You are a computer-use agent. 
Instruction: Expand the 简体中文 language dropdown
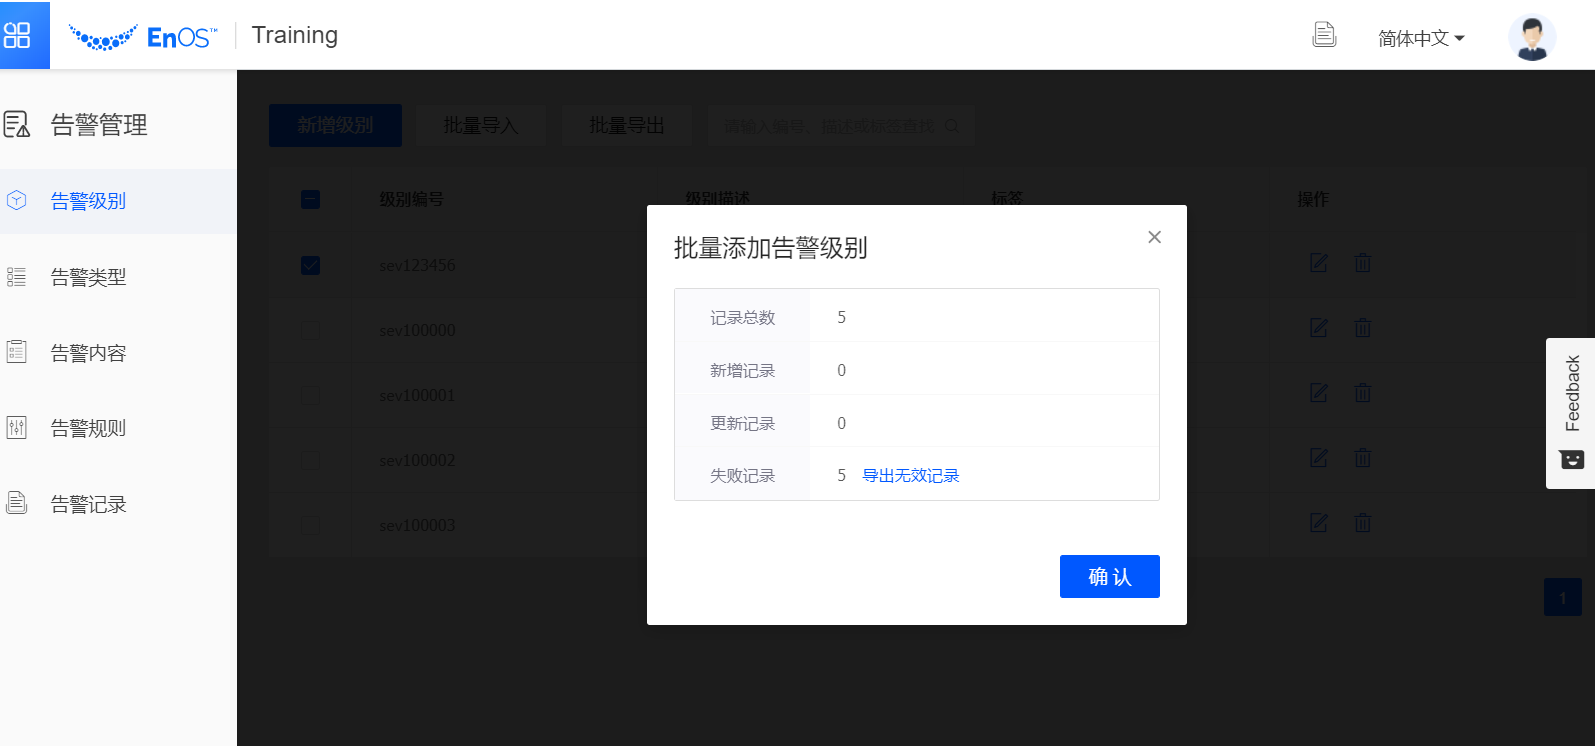click(x=1421, y=38)
